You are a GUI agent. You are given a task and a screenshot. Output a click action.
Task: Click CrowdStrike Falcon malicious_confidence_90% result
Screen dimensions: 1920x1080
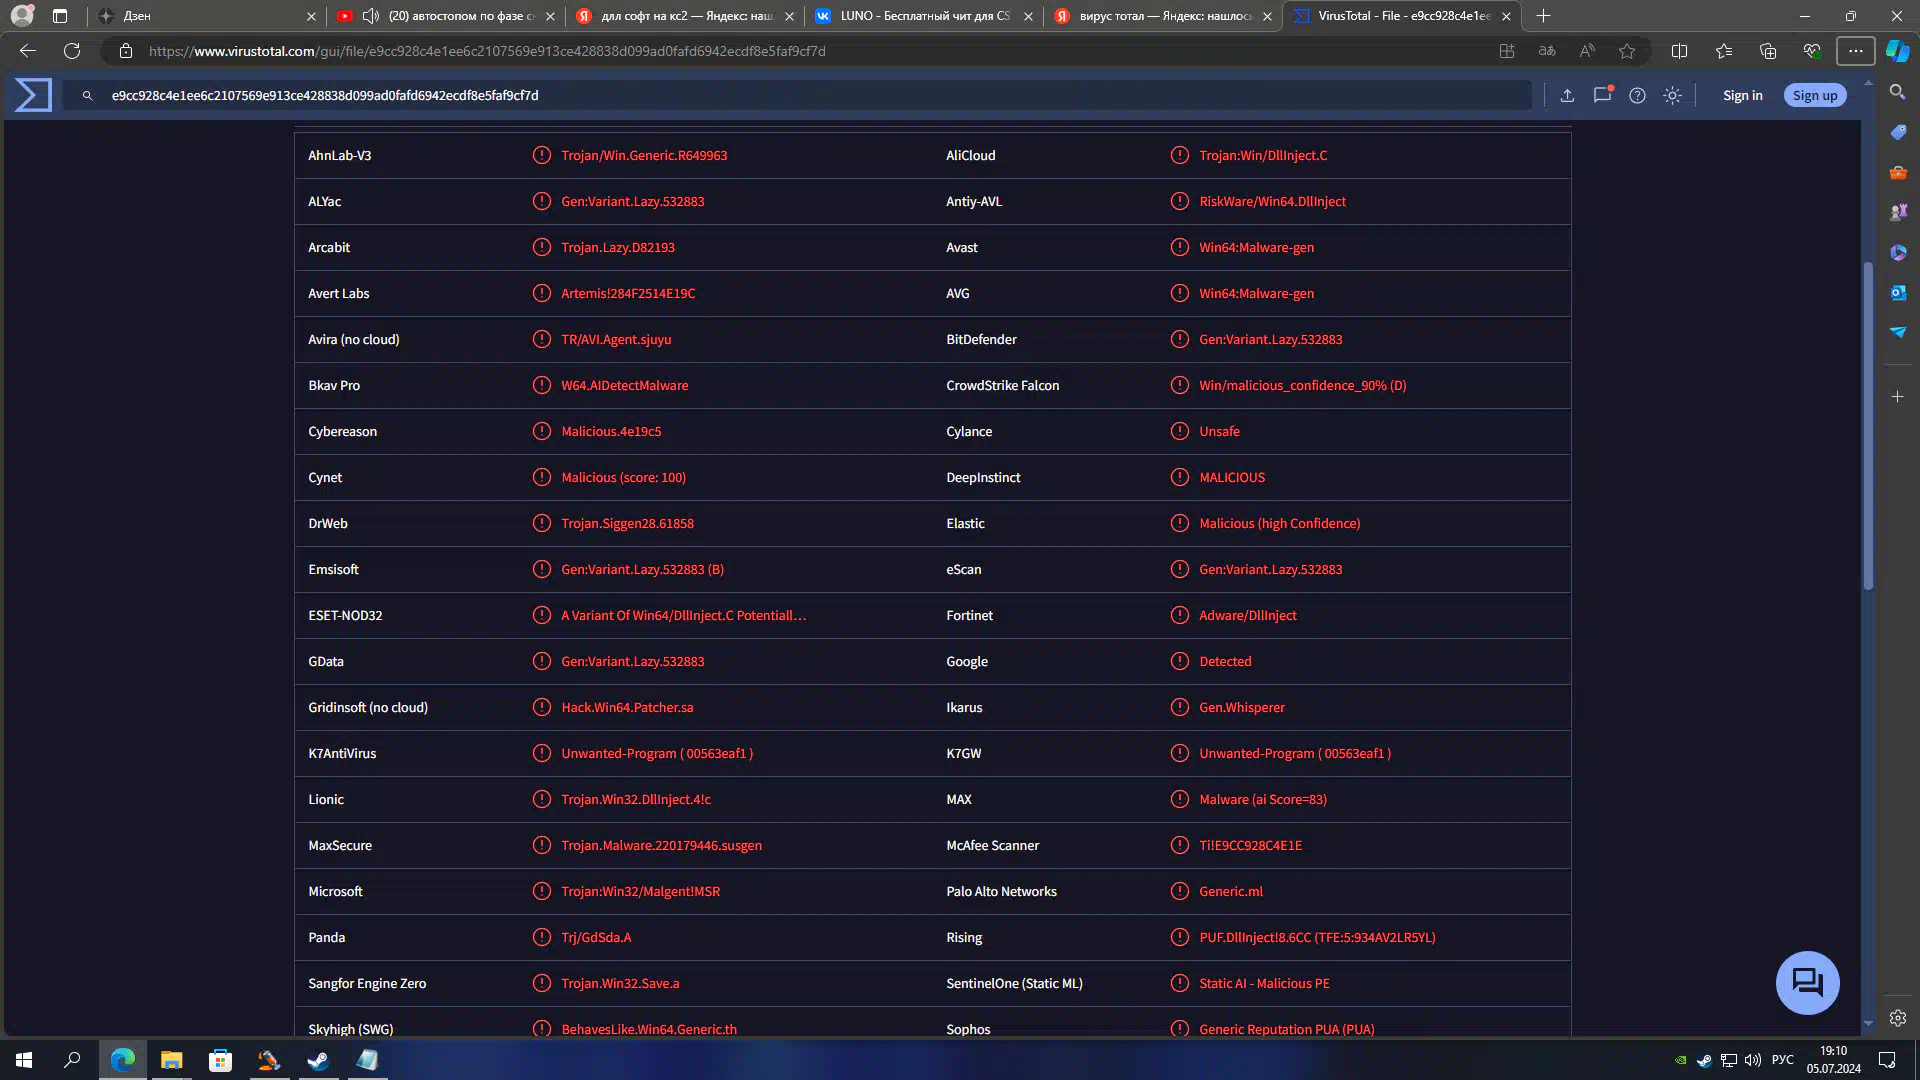pyautogui.click(x=1302, y=385)
